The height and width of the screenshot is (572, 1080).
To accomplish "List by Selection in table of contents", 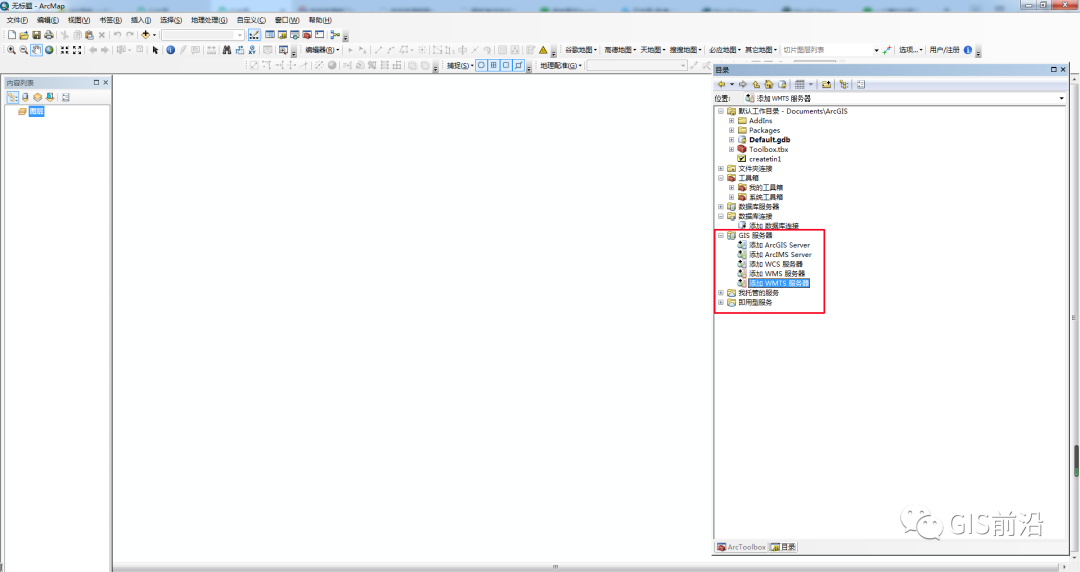I will point(50,97).
